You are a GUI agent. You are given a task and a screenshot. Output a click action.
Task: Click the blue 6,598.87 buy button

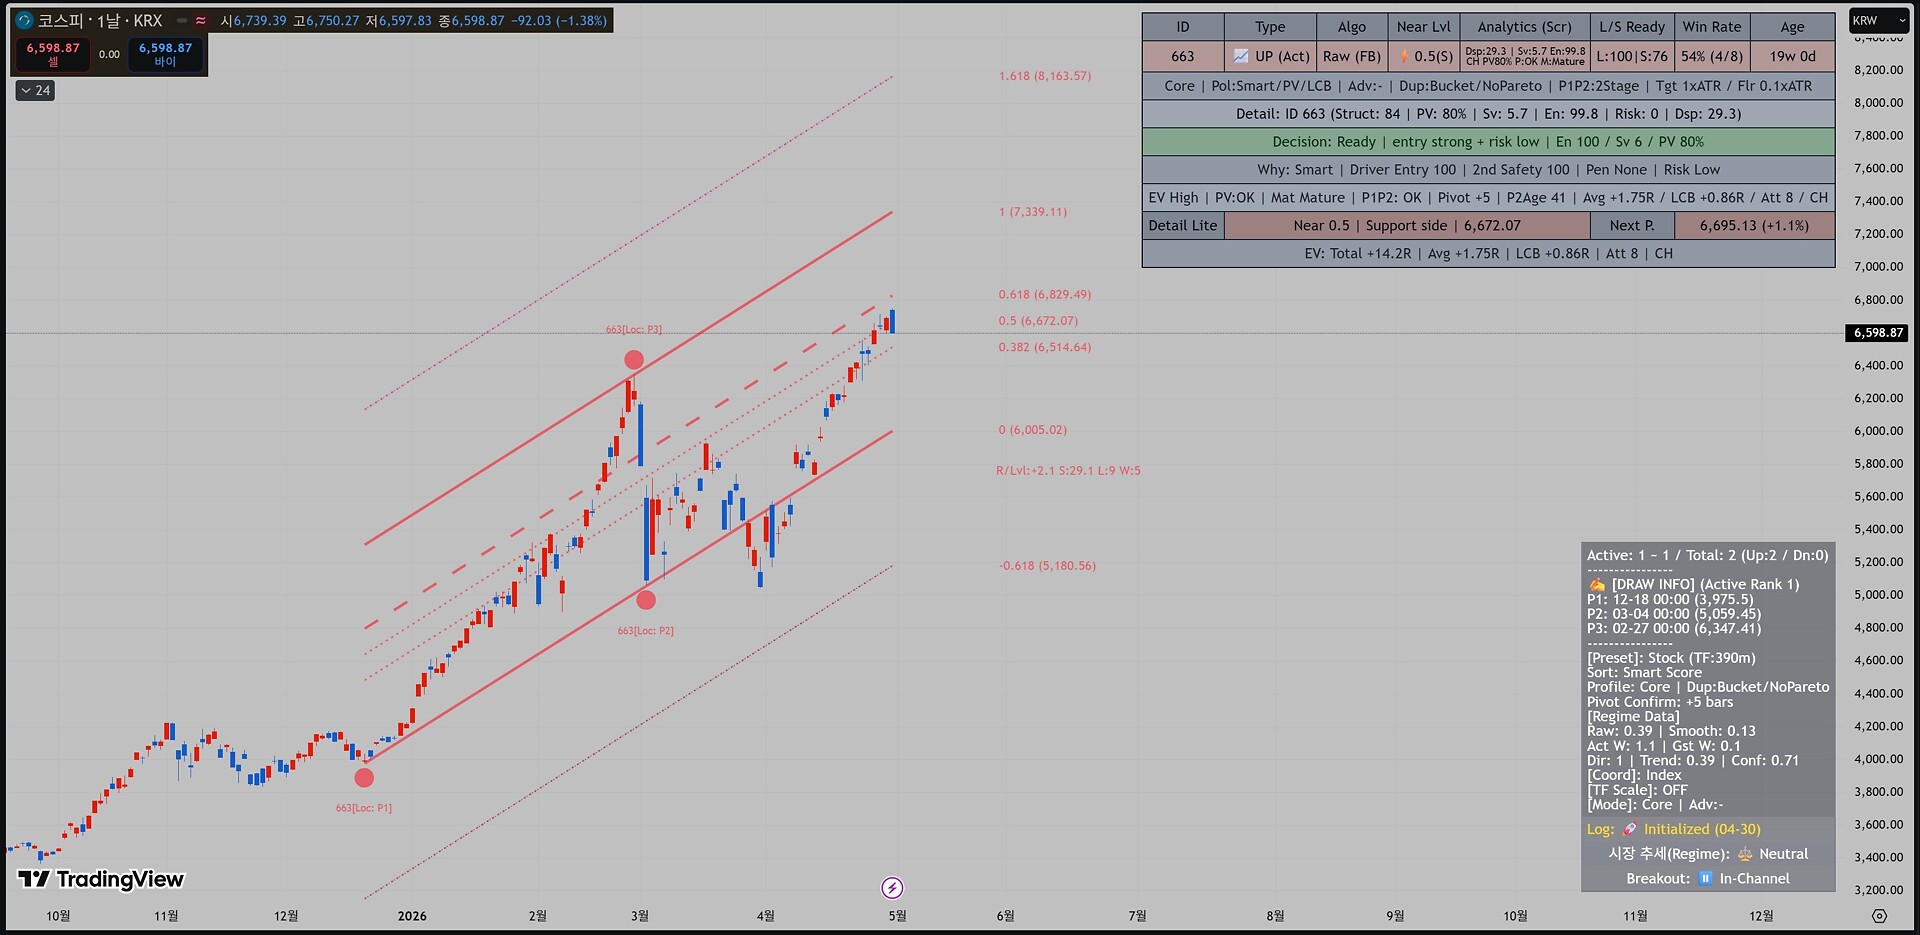click(165, 54)
